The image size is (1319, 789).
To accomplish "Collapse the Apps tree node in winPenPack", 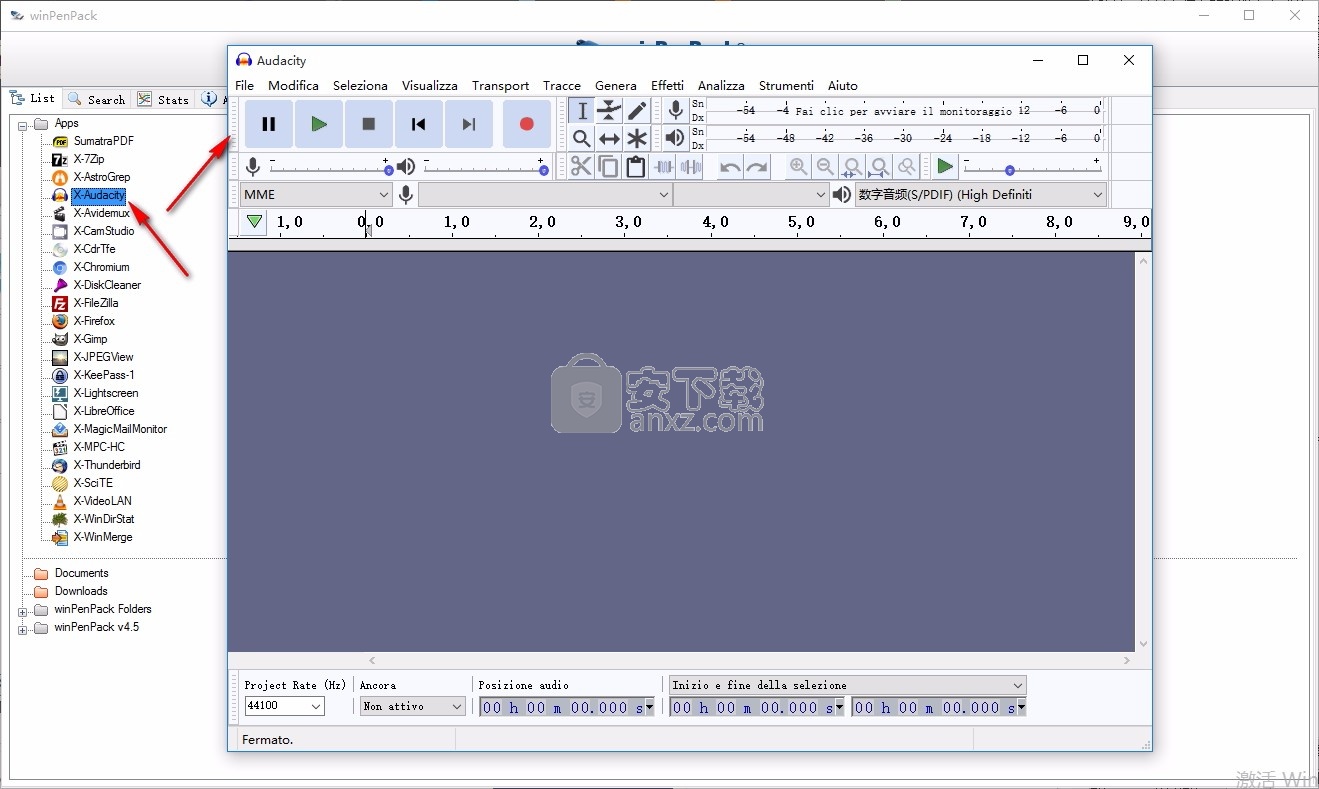I will 23,124.
